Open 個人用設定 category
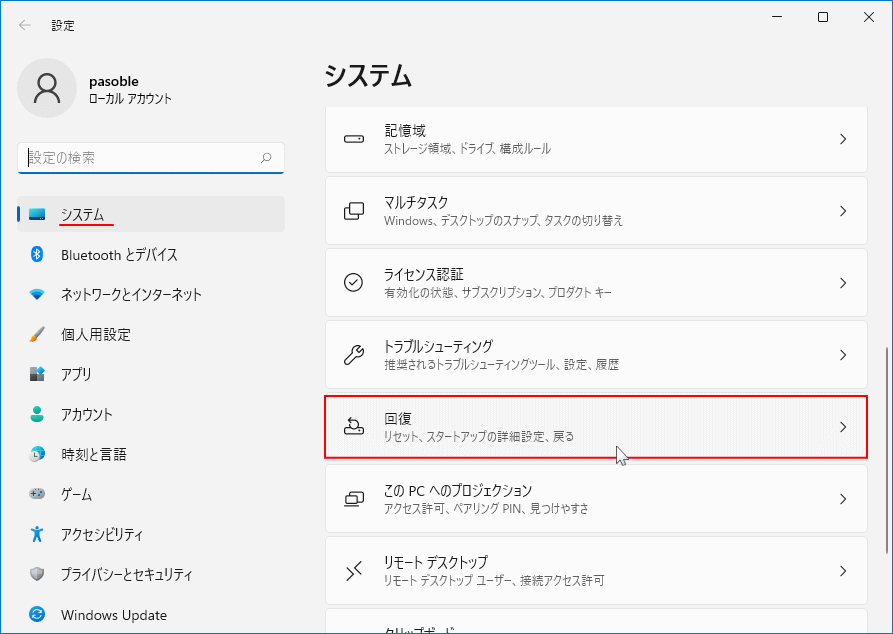 151,334
